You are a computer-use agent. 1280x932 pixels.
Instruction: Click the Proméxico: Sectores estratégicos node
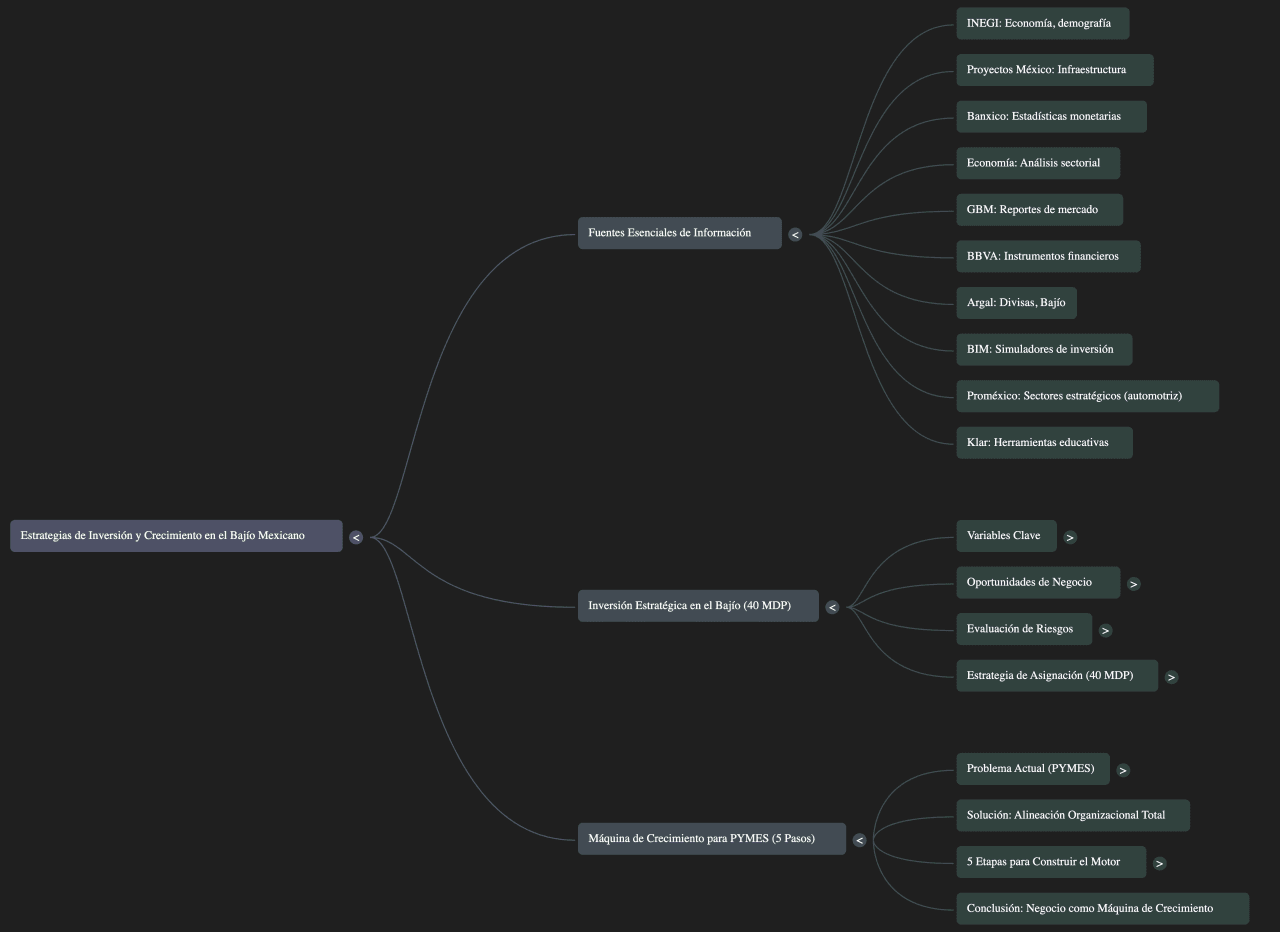(x=1087, y=396)
